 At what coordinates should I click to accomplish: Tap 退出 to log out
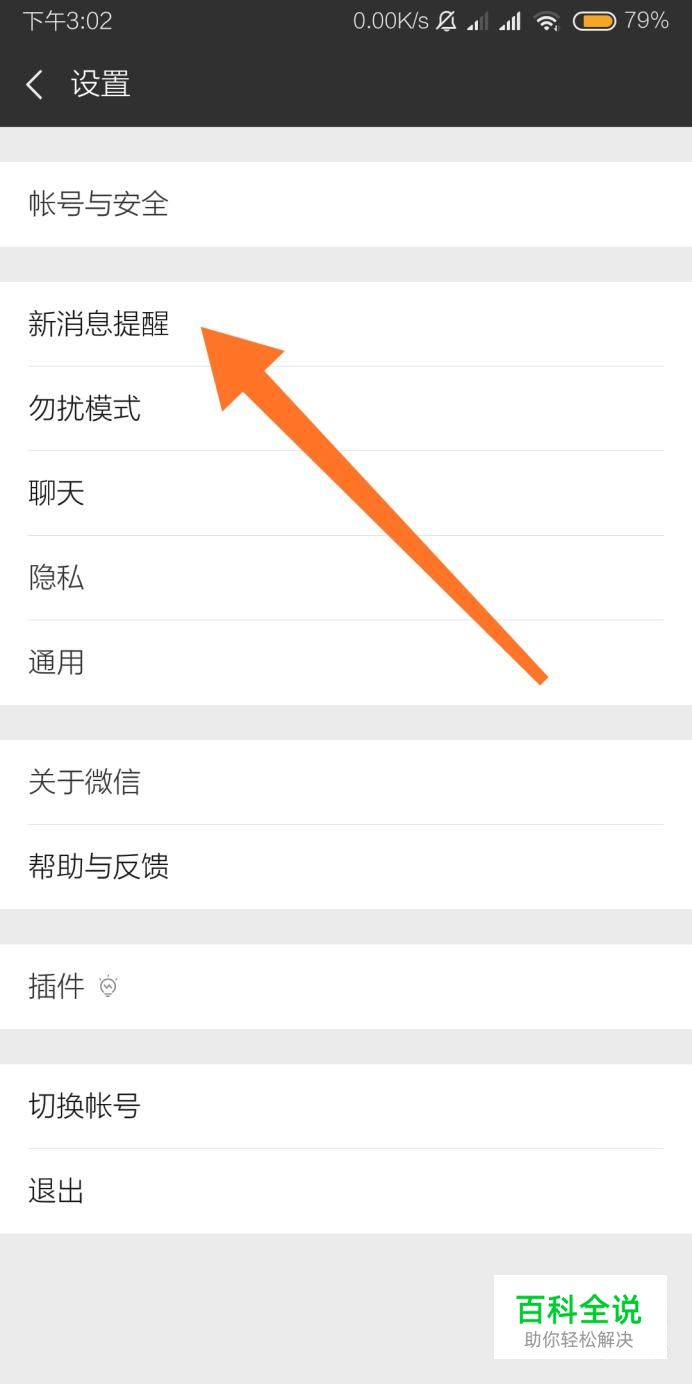point(346,1191)
